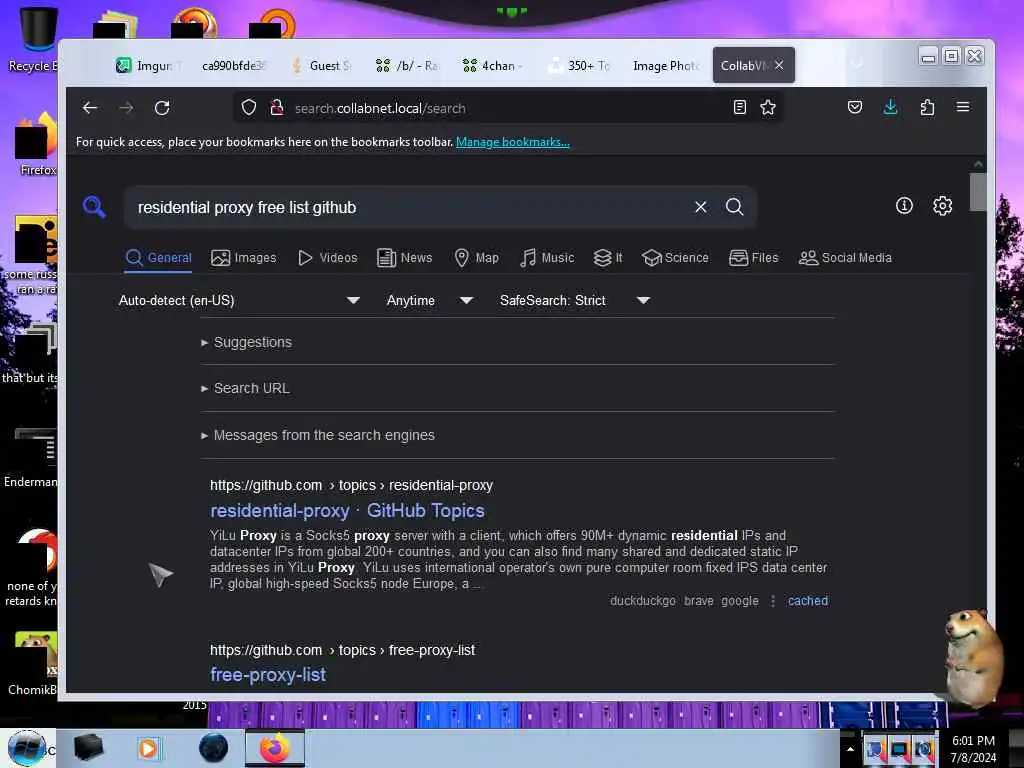Show hidden tray icons arrow

(x=850, y=750)
